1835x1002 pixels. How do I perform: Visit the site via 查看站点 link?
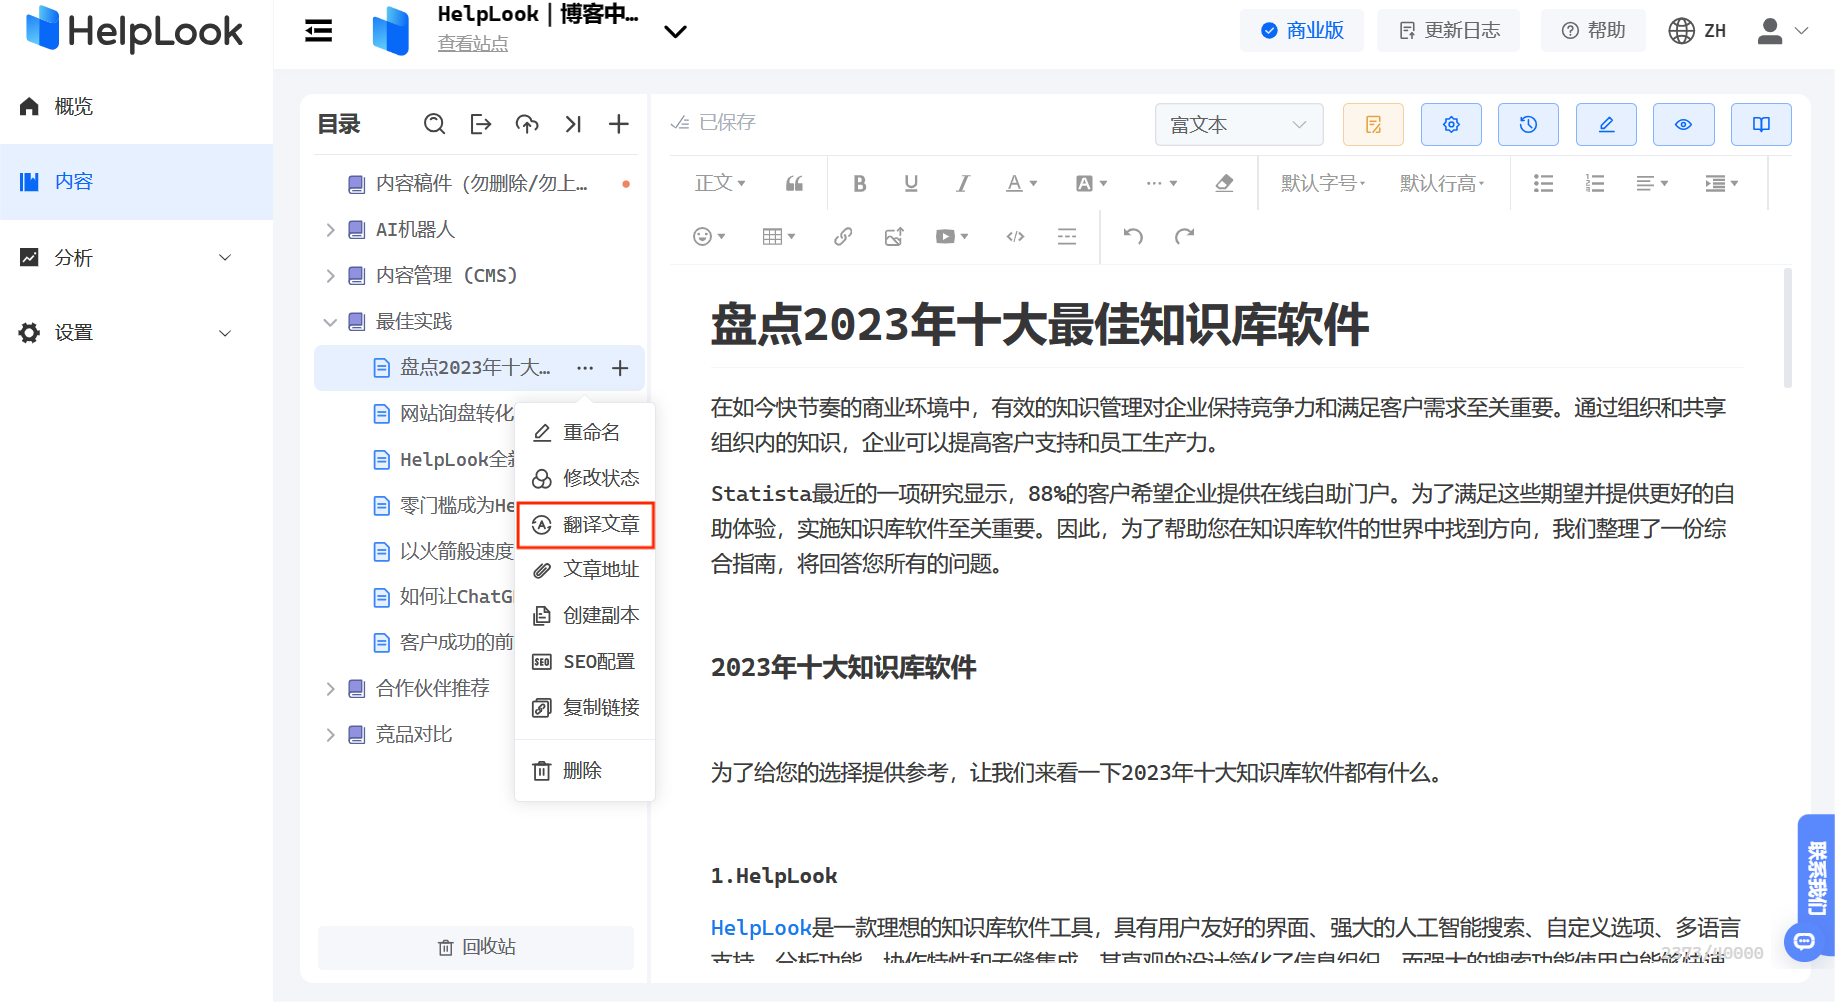473,43
